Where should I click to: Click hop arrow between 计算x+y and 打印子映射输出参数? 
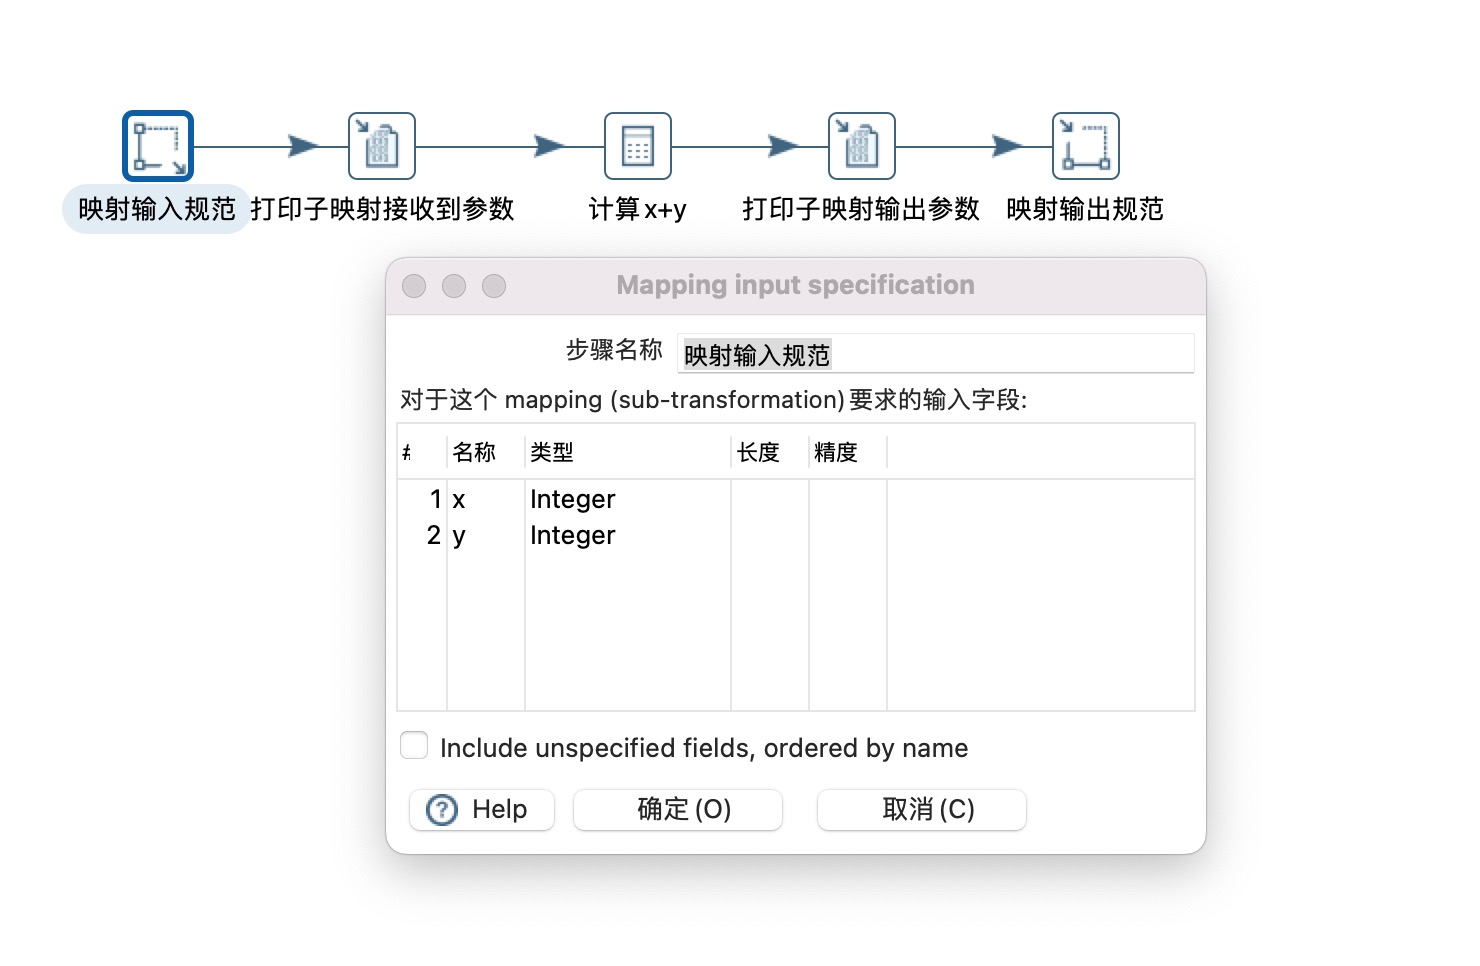coord(783,146)
